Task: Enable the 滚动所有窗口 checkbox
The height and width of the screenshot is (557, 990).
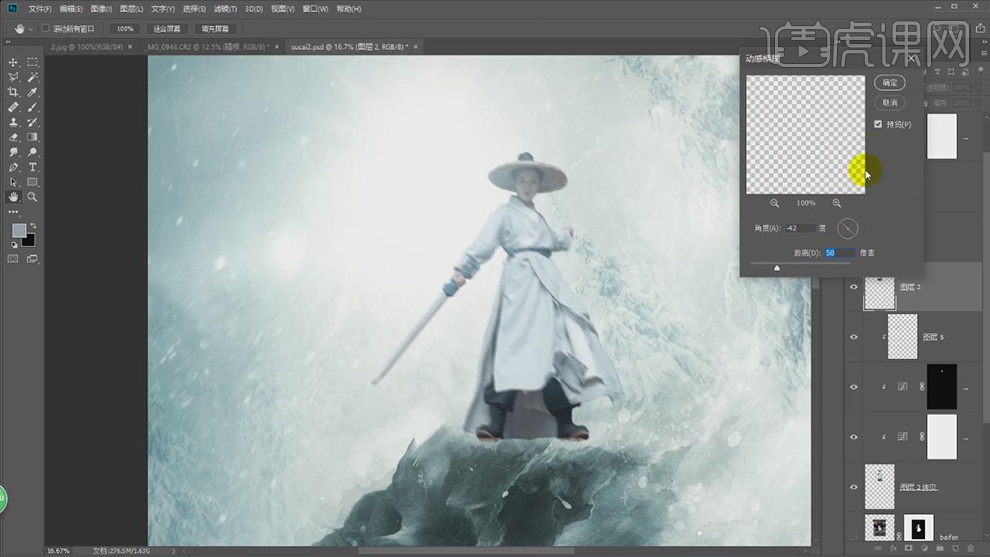Action: click(46, 28)
